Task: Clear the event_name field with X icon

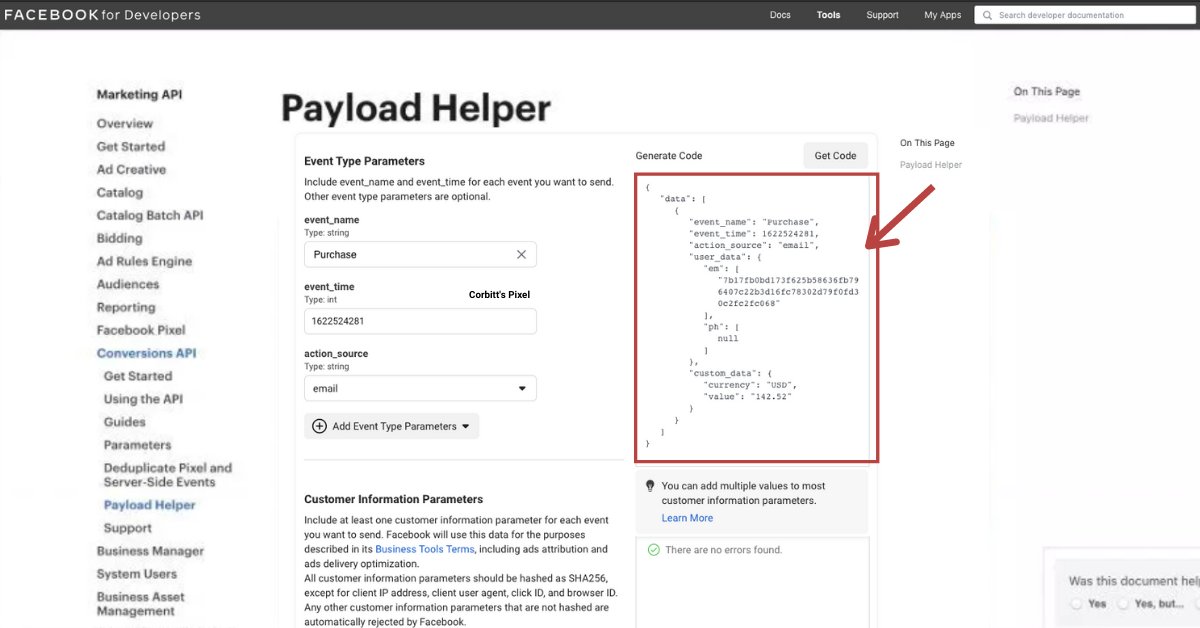Action: [521, 254]
